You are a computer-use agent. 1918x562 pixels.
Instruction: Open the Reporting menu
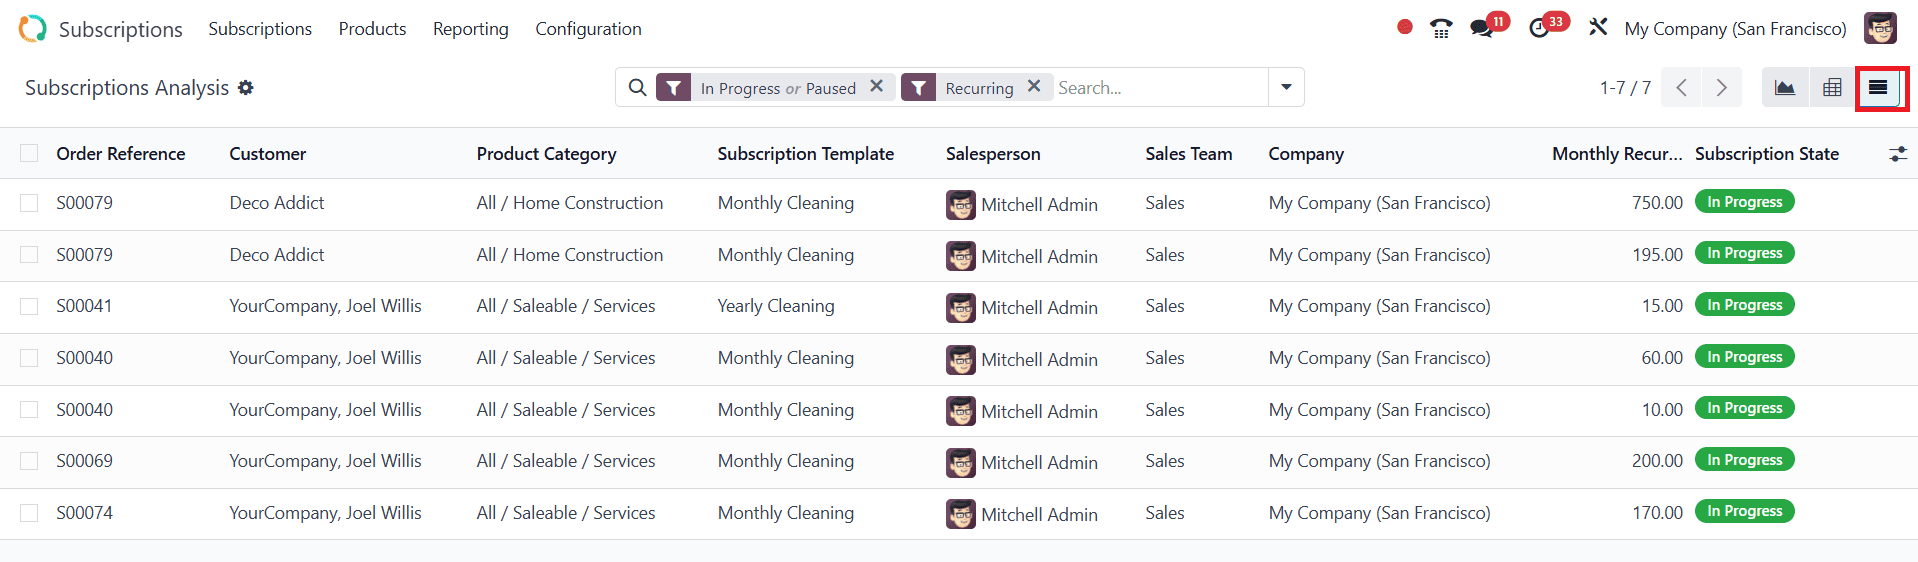point(471,29)
